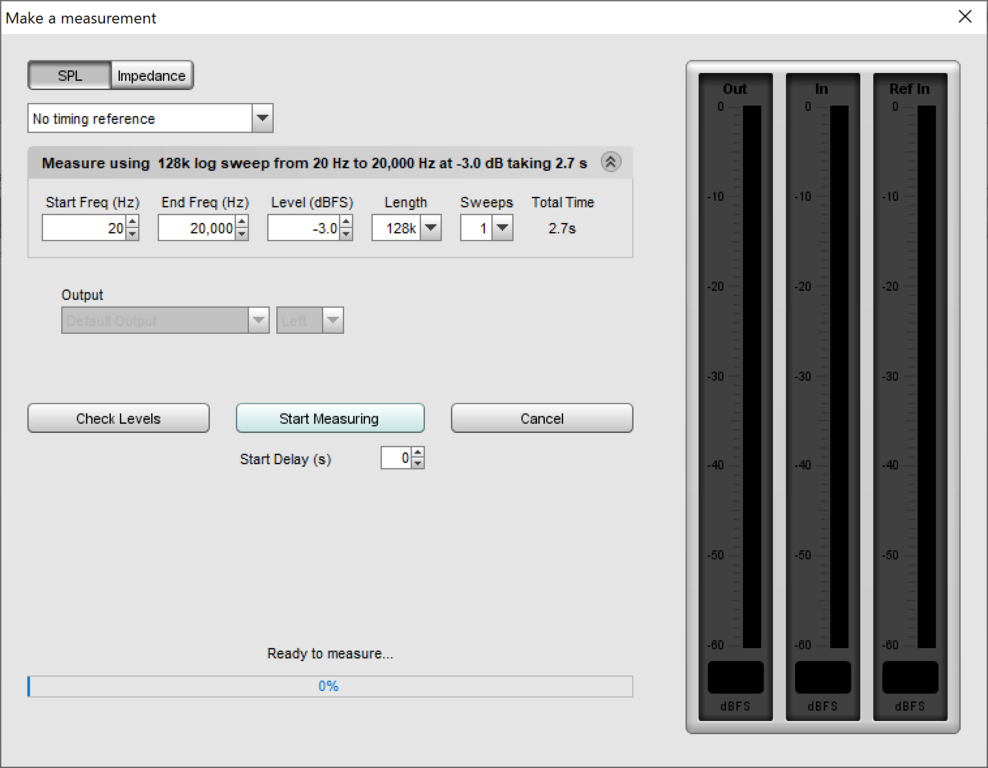The image size is (988, 768).
Task: Select the SPL measurement mode
Action: point(70,76)
